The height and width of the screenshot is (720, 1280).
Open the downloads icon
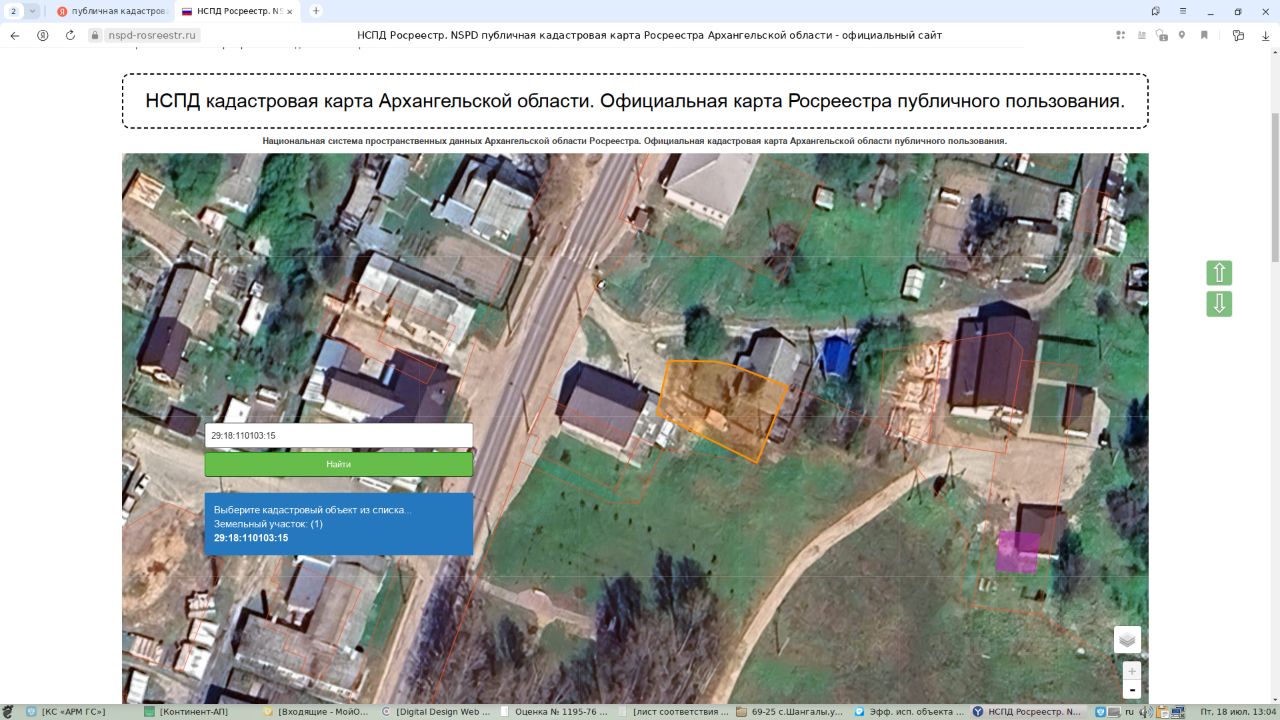coord(1264,35)
